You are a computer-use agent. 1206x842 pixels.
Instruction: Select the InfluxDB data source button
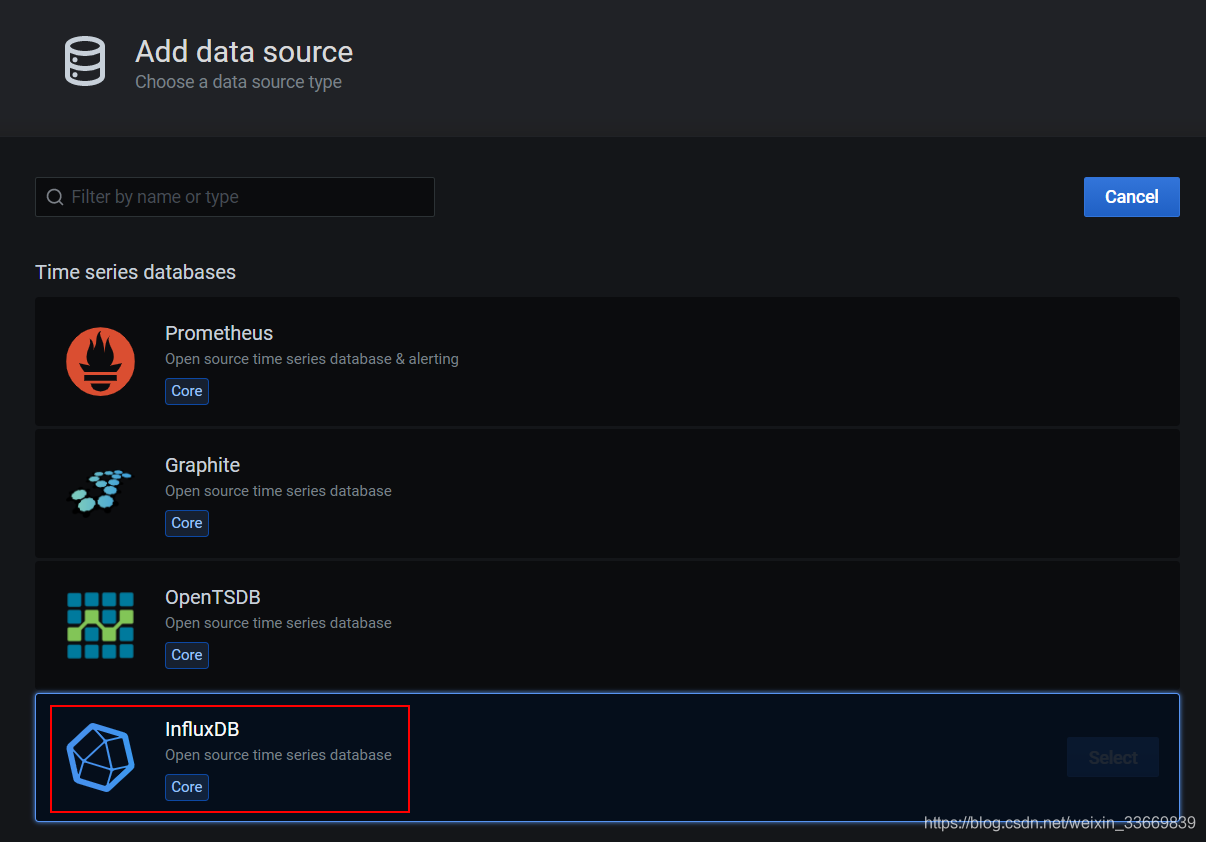(1112, 757)
